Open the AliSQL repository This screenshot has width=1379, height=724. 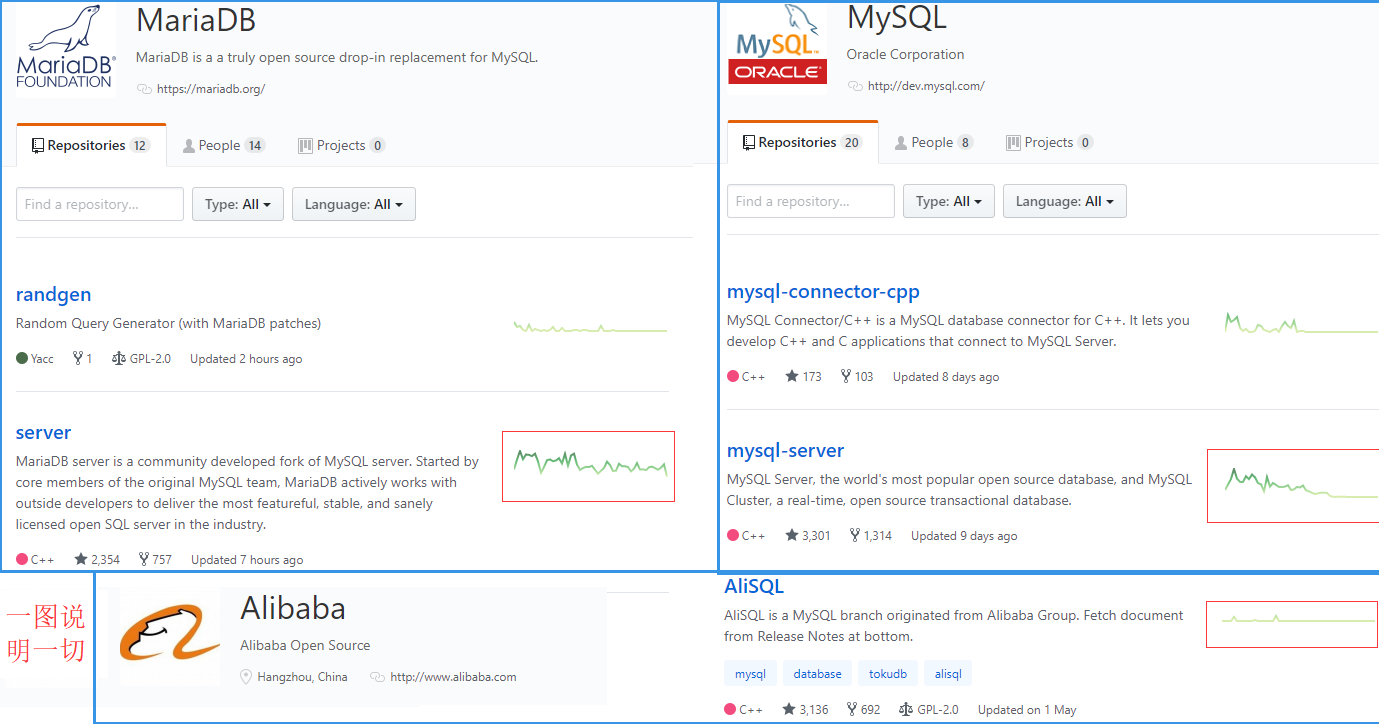click(x=754, y=586)
